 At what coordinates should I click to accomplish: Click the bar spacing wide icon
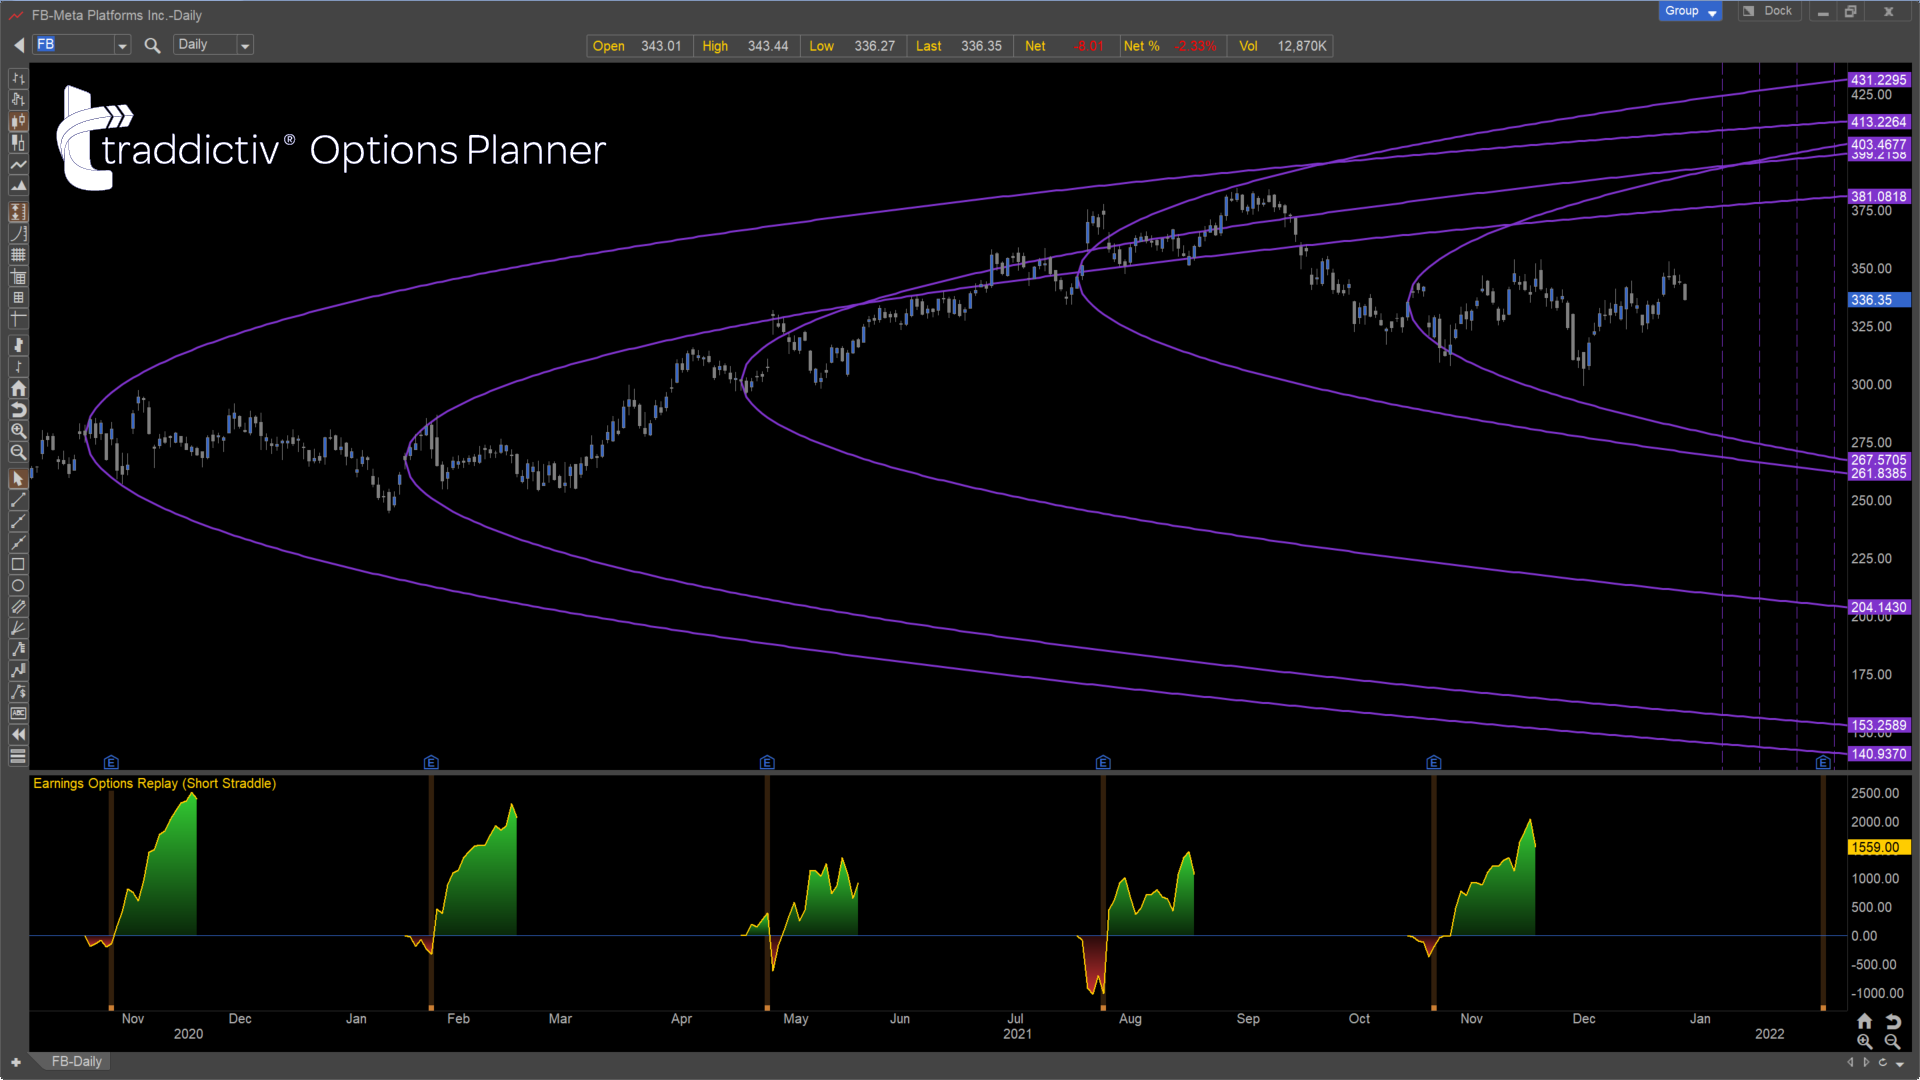(x=18, y=345)
